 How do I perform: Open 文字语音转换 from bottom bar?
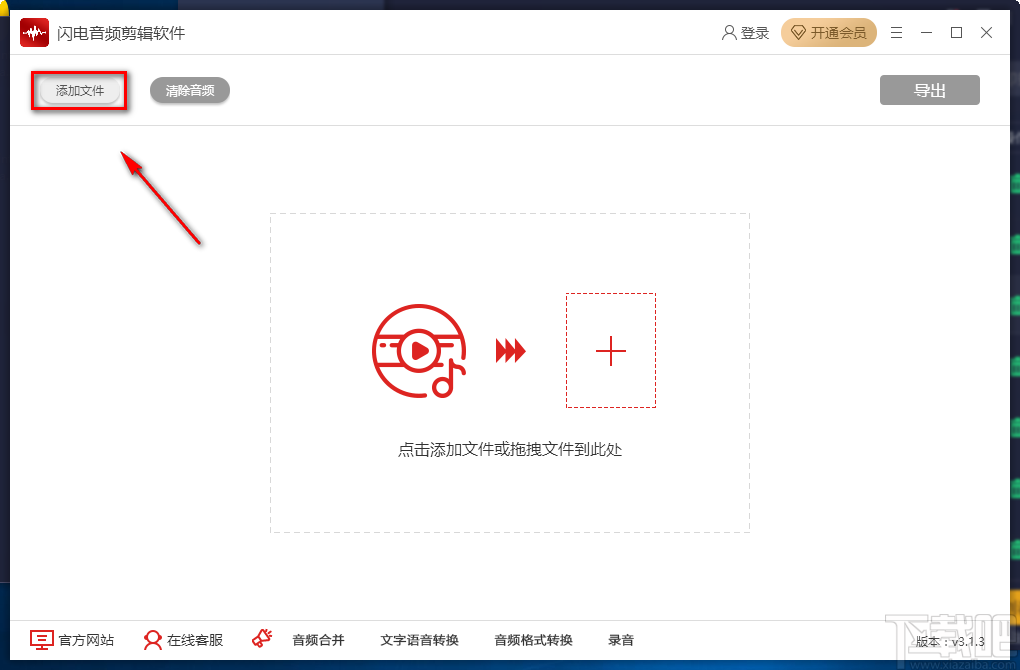pyautogui.click(x=419, y=640)
